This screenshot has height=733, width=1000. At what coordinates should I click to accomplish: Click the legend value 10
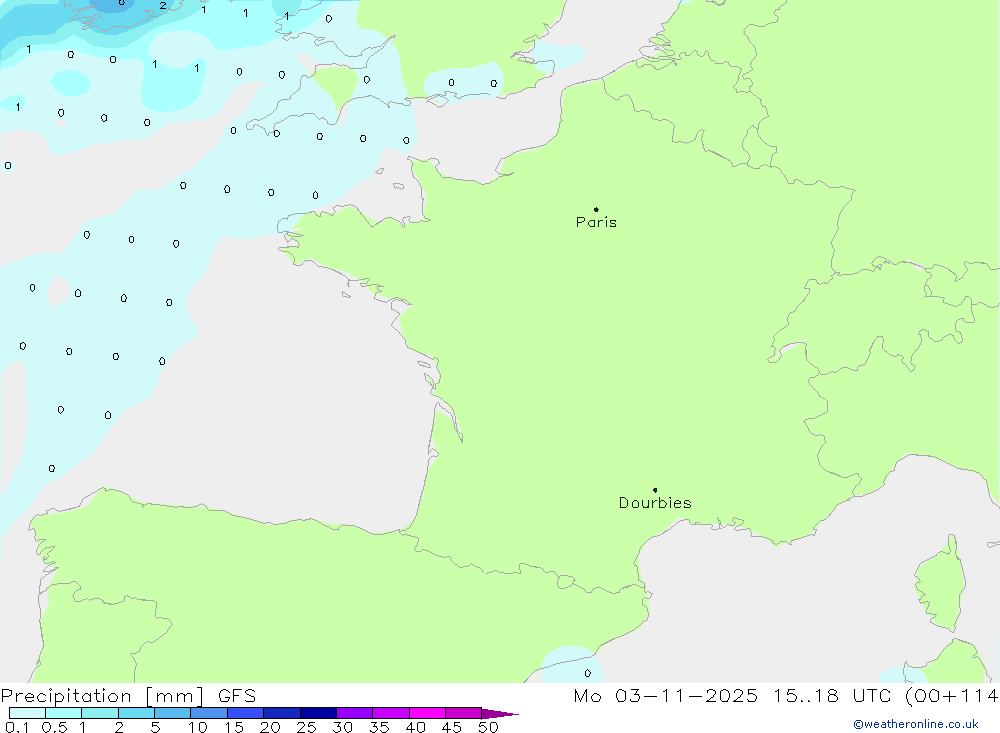198,727
